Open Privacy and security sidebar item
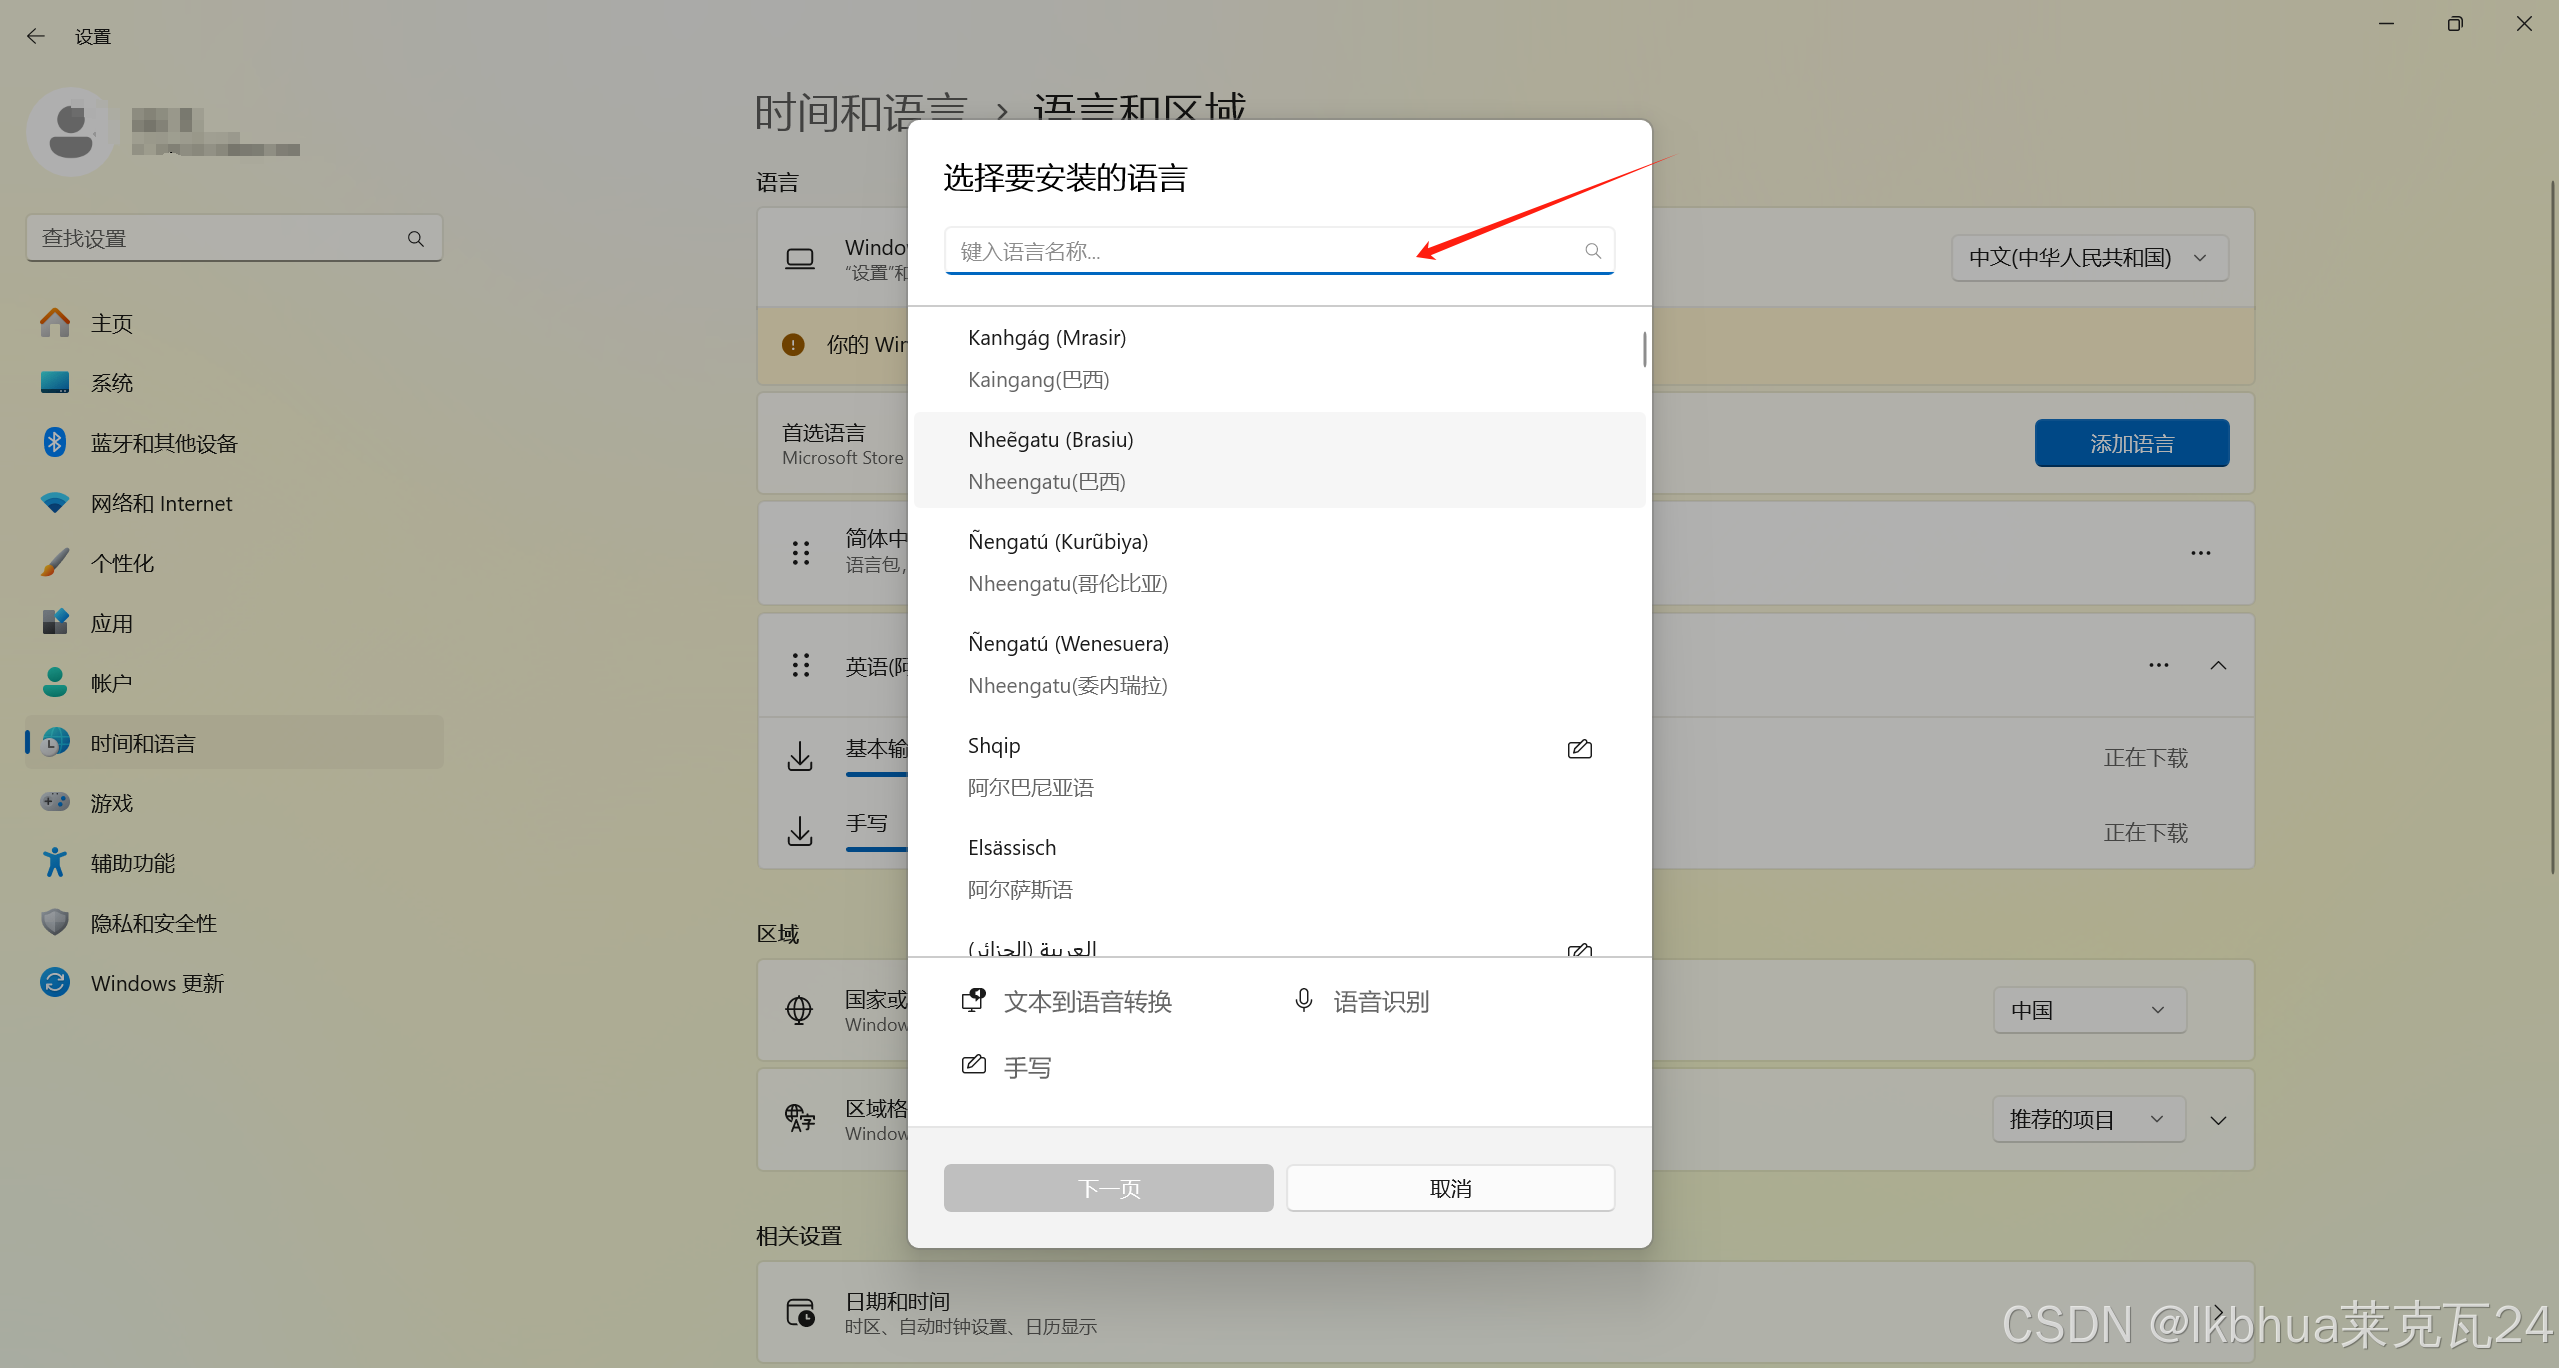The width and height of the screenshot is (2559, 1368). tap(153, 923)
